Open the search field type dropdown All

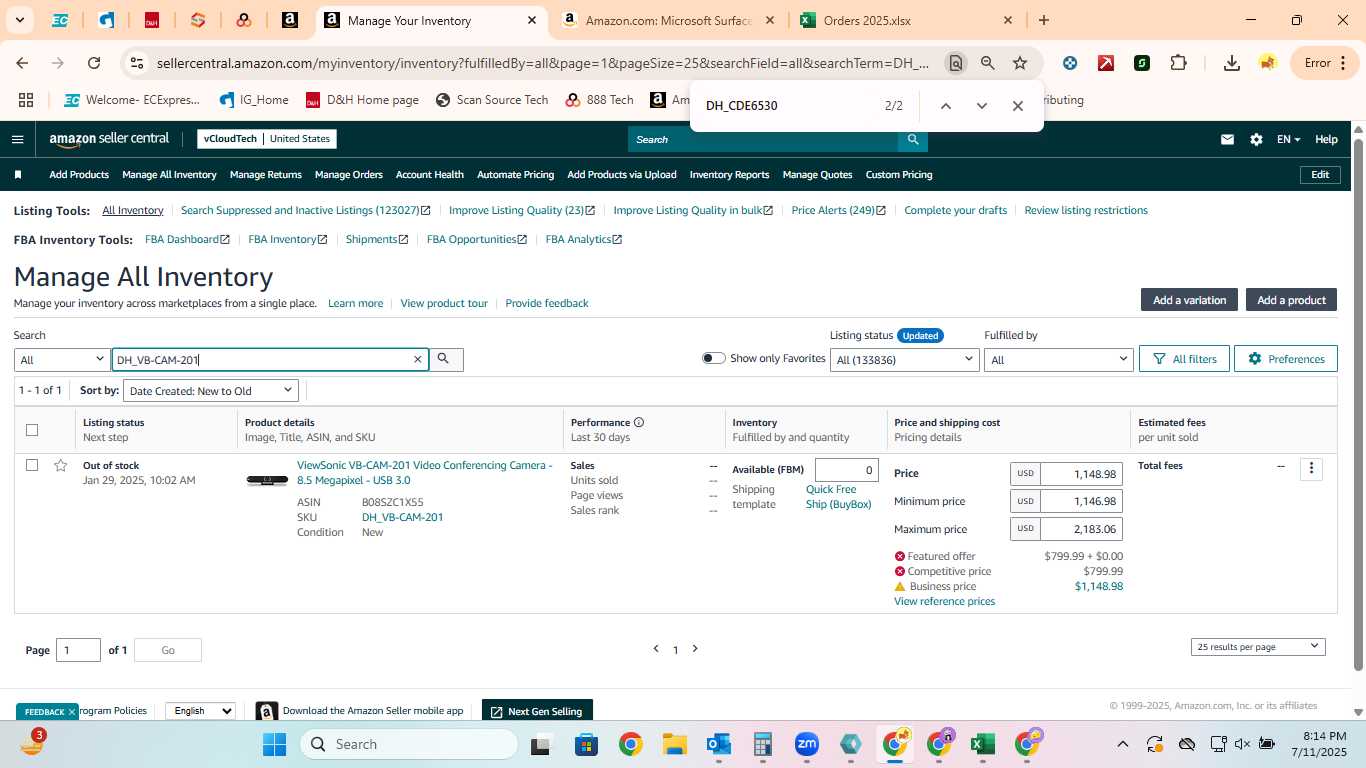click(x=62, y=359)
